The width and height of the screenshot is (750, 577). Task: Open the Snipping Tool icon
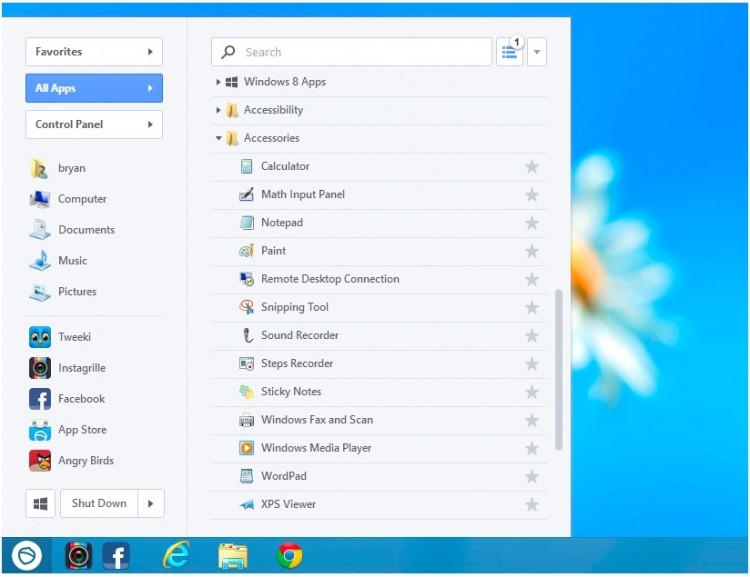click(247, 307)
